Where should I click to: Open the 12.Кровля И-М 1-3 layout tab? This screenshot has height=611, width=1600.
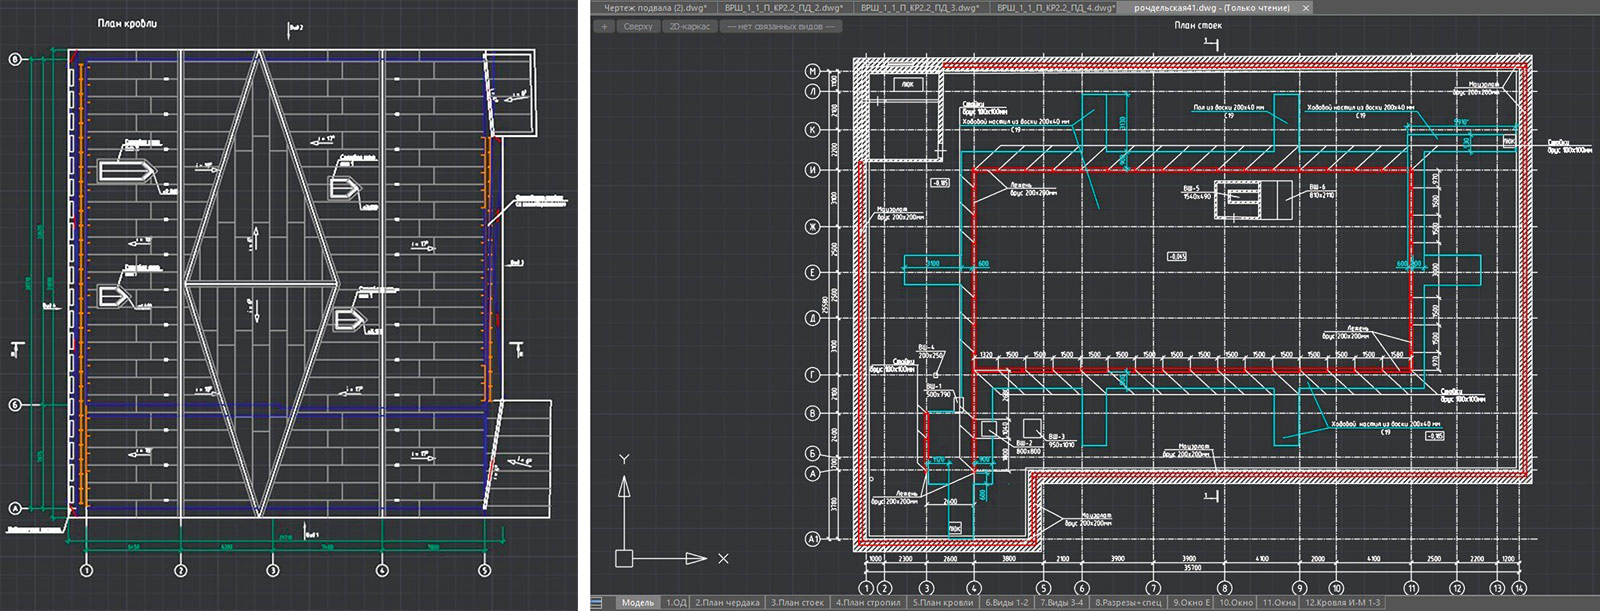(1342, 603)
